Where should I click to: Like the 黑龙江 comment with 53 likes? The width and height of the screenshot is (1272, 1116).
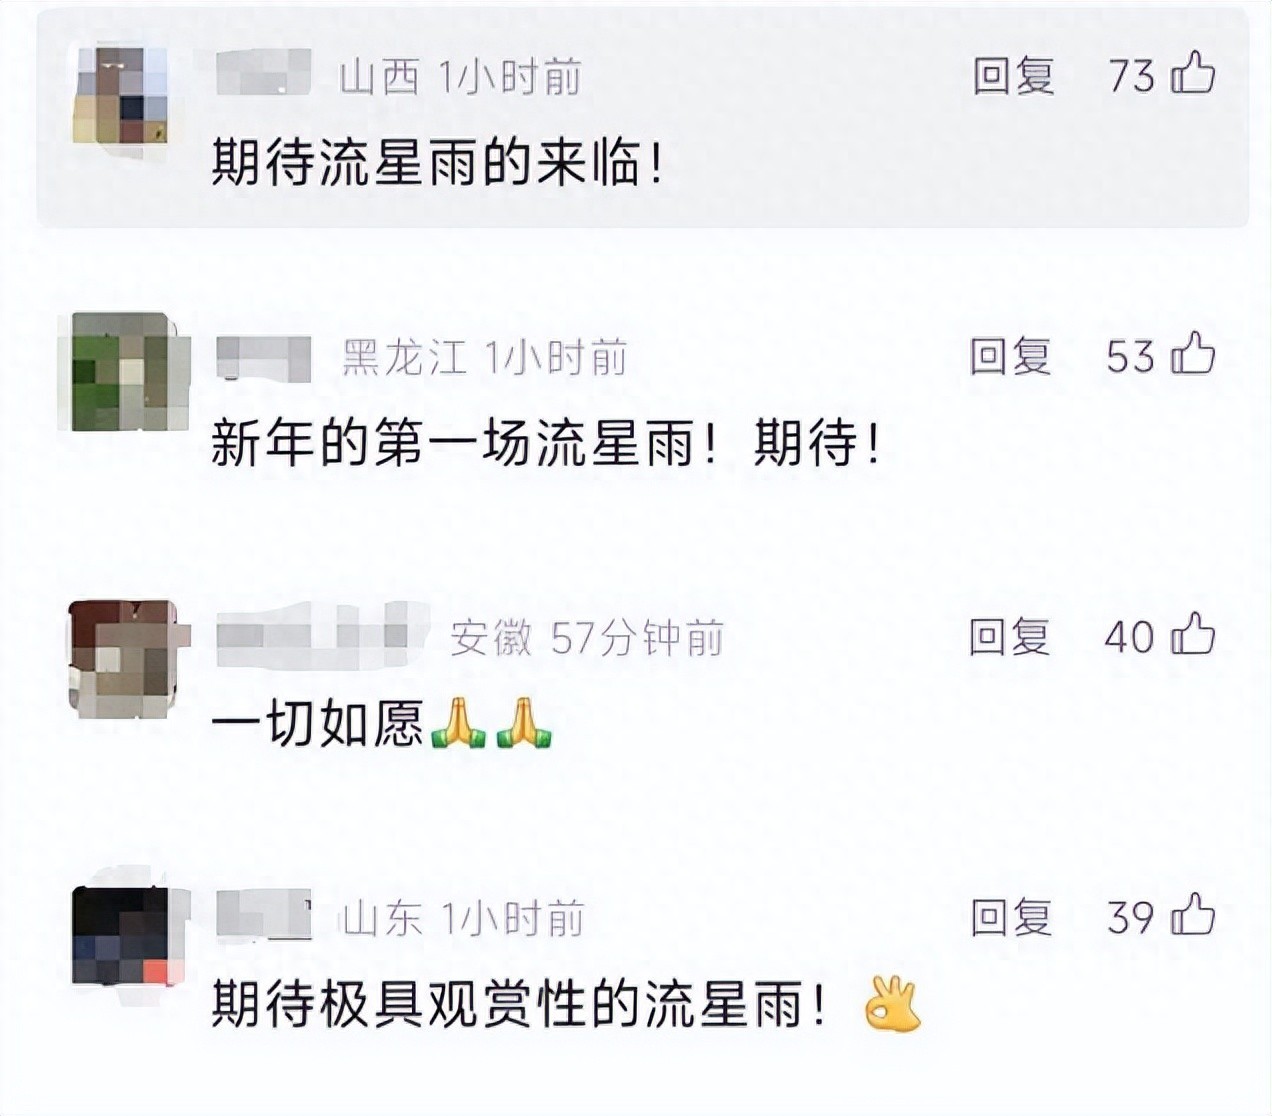(x=1193, y=356)
